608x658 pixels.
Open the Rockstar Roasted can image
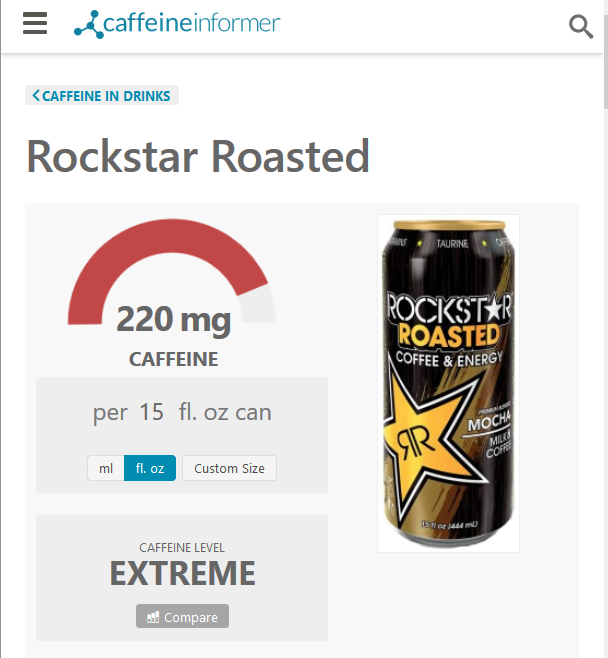pyautogui.click(x=448, y=383)
